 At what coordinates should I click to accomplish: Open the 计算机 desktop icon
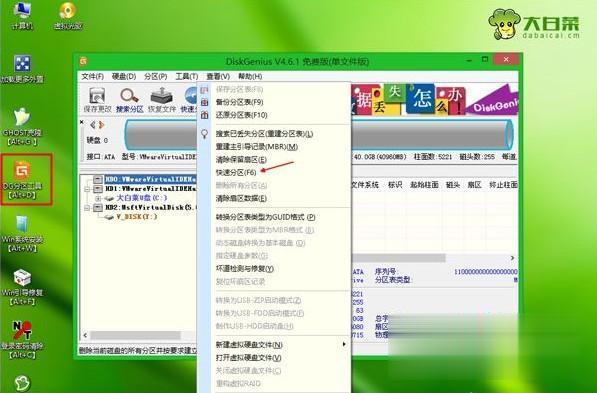tap(22, 16)
